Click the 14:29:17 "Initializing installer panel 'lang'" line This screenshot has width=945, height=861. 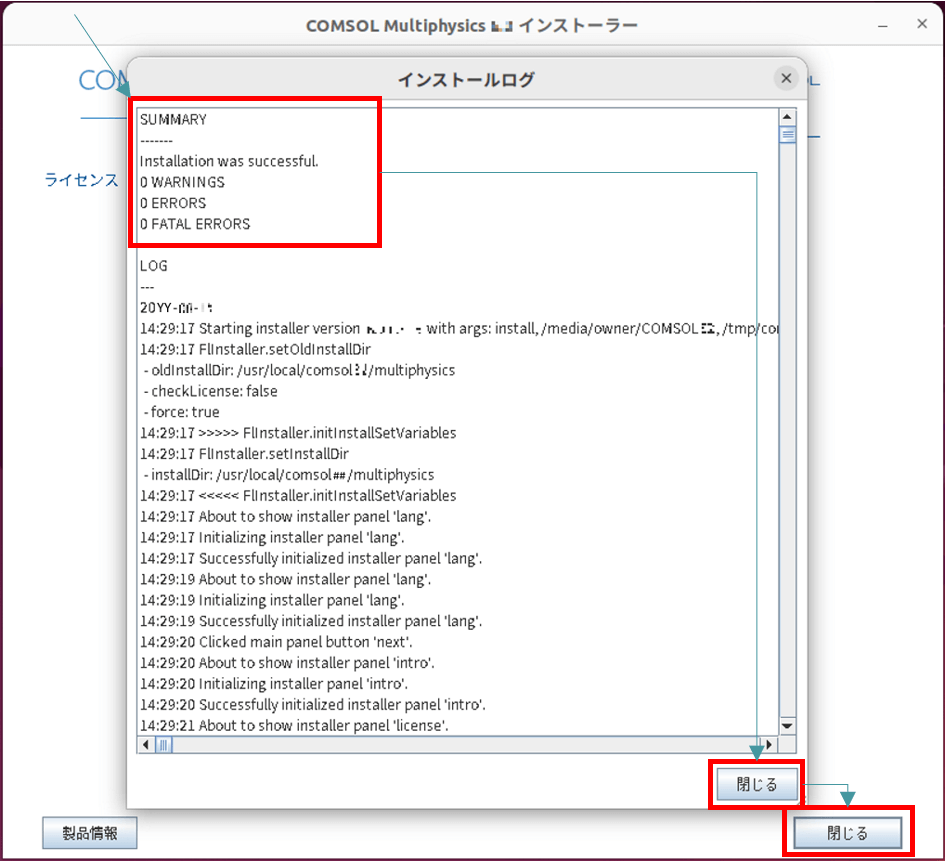[x=272, y=537]
